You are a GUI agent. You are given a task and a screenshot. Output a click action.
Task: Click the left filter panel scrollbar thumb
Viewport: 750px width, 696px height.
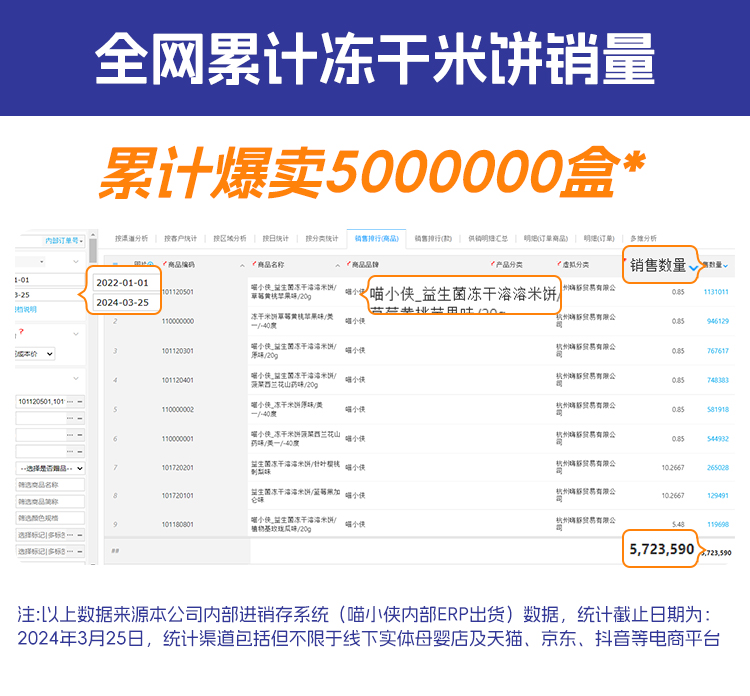coord(93,251)
